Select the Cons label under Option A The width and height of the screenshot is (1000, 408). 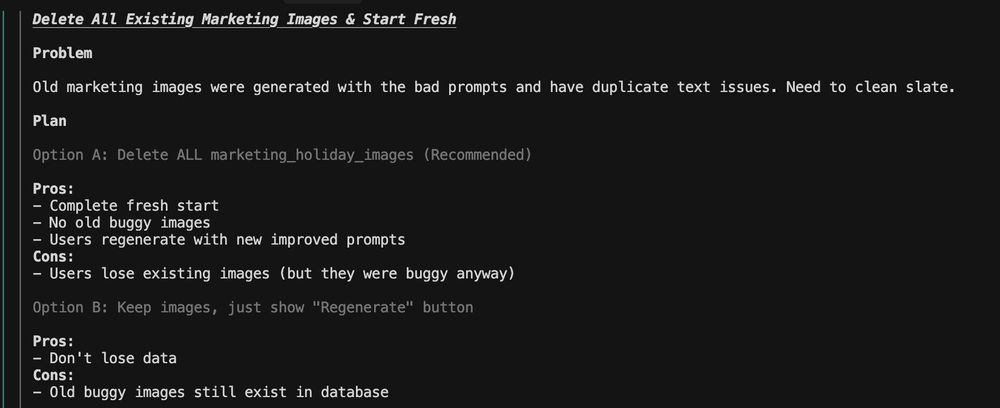(54, 257)
